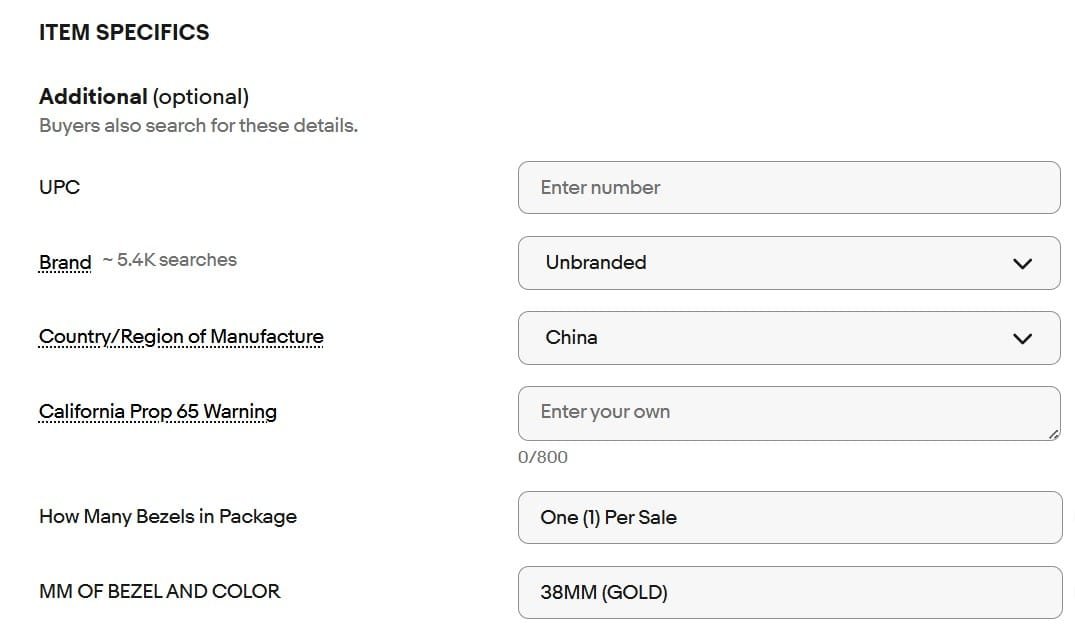Click How Many Bezels in Package label
Image resolution: width=1075 pixels, height=640 pixels.
click(168, 517)
